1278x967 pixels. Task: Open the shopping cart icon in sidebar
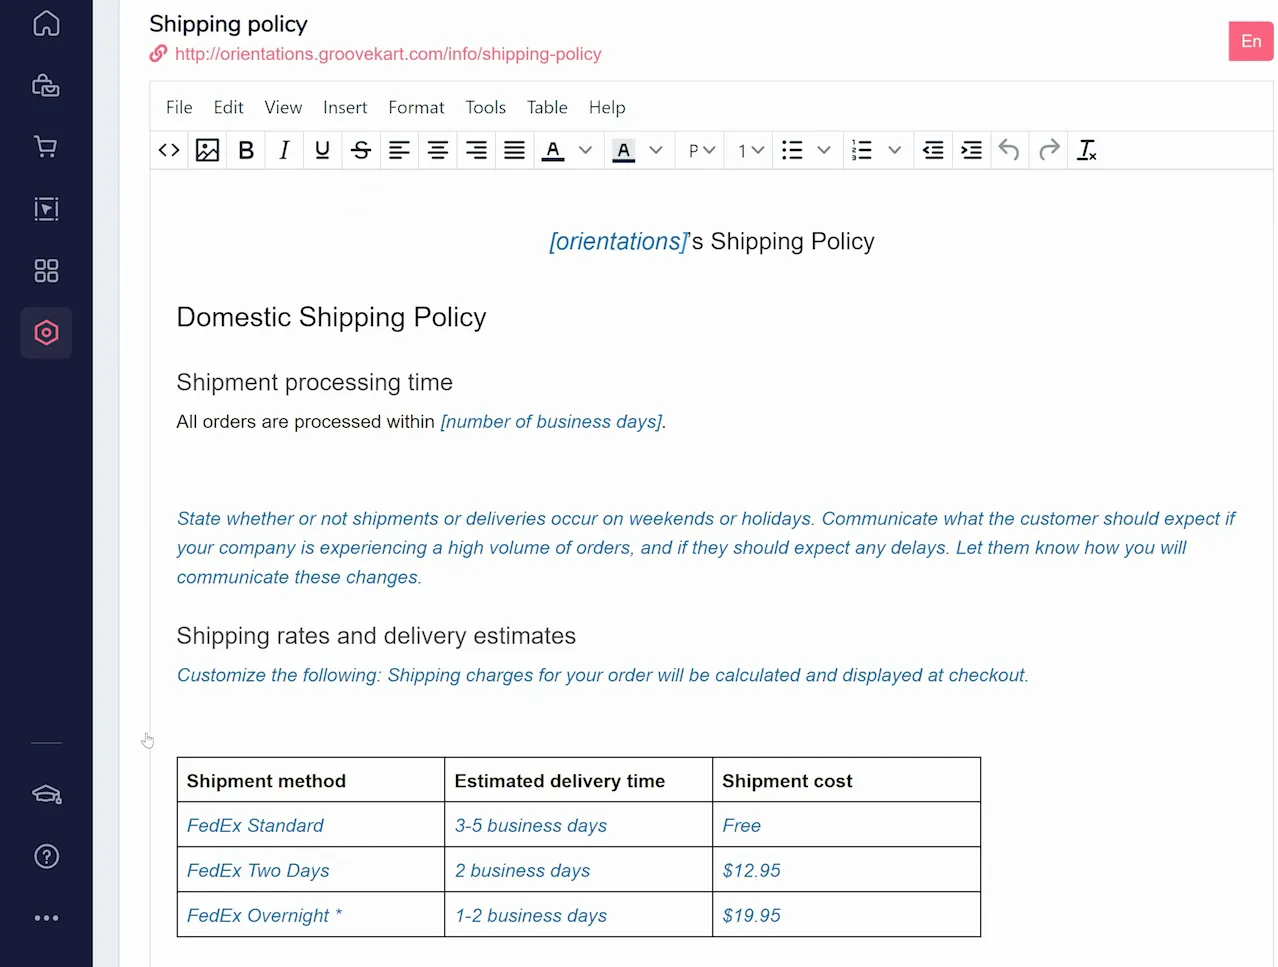click(x=46, y=147)
